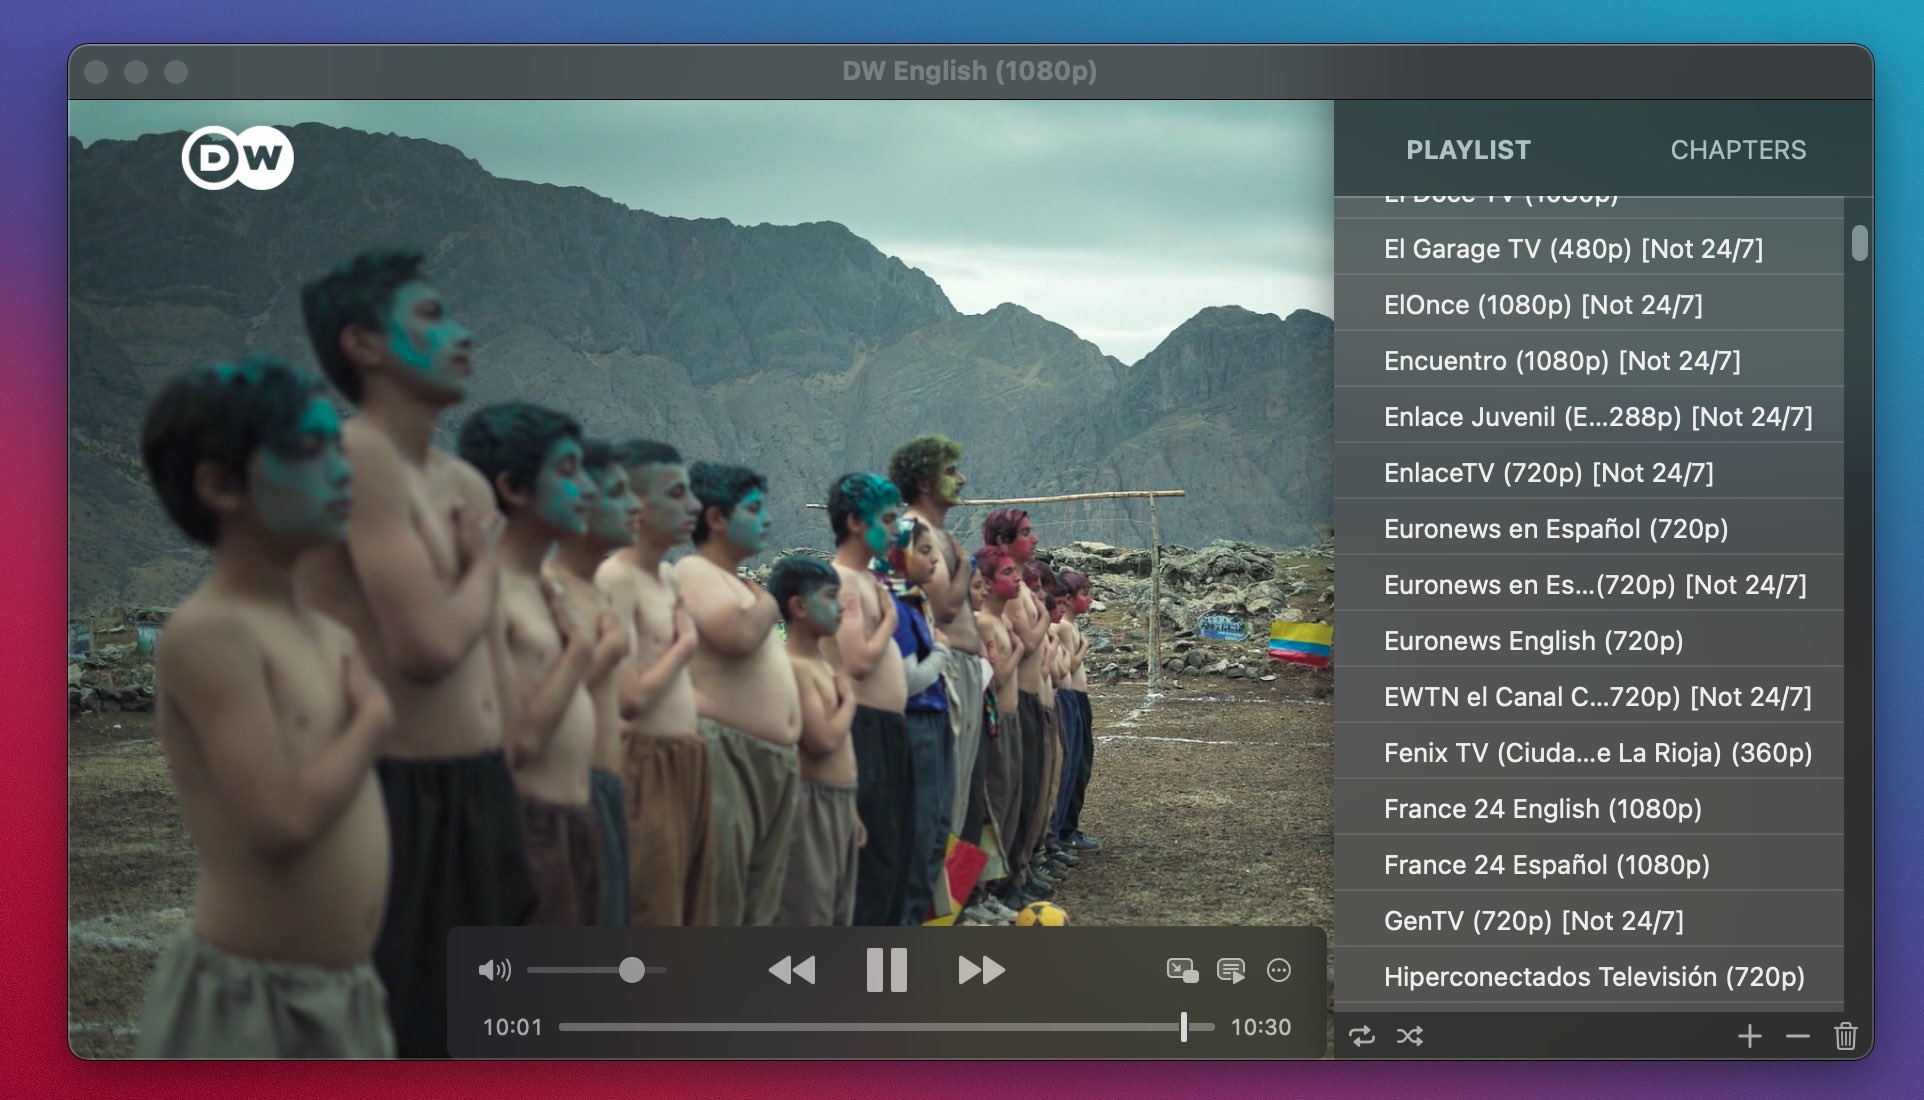
Task: Rewind with the double left arrow
Action: (791, 970)
